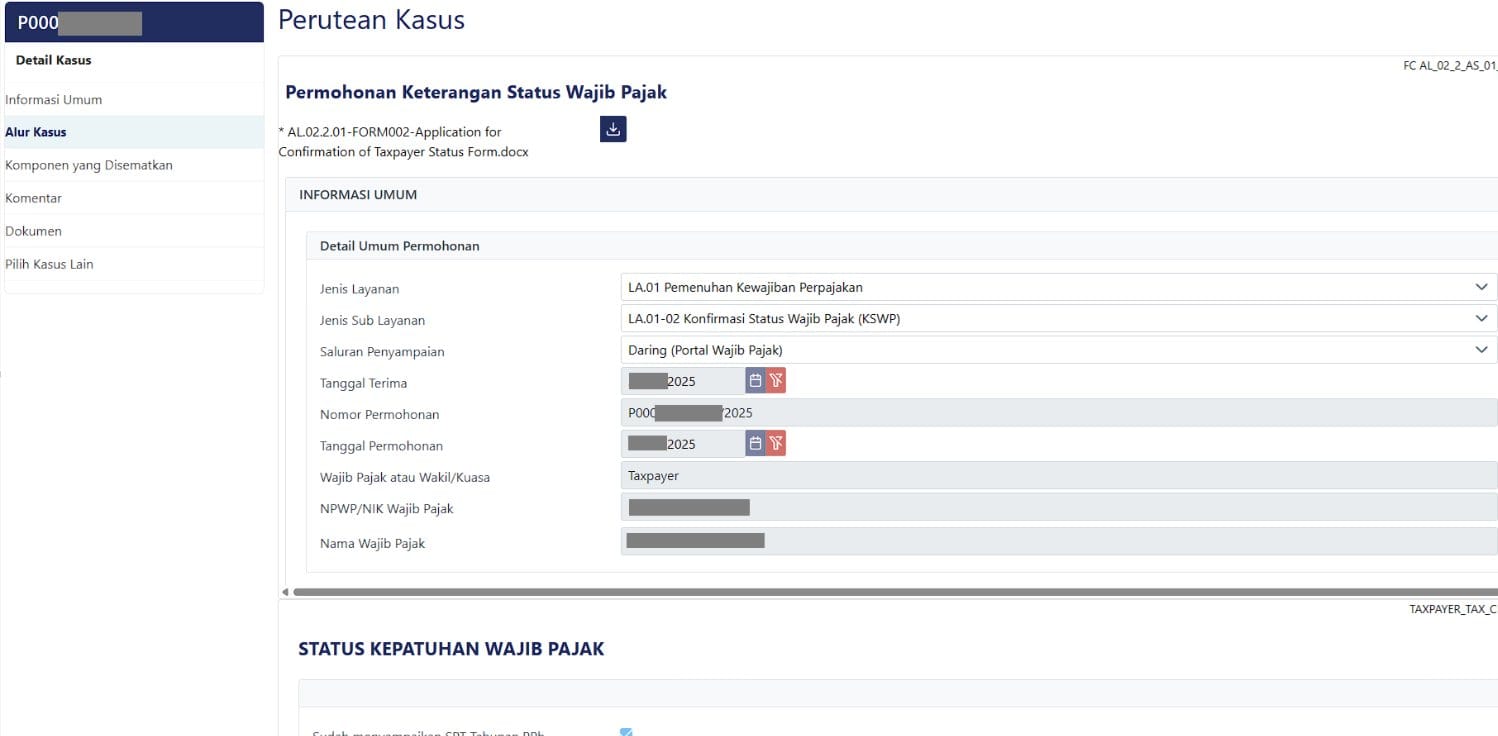Open the Jenis Sub Layanan dropdown chevron
Viewport: 1498px width, 736px height.
click(1482, 318)
